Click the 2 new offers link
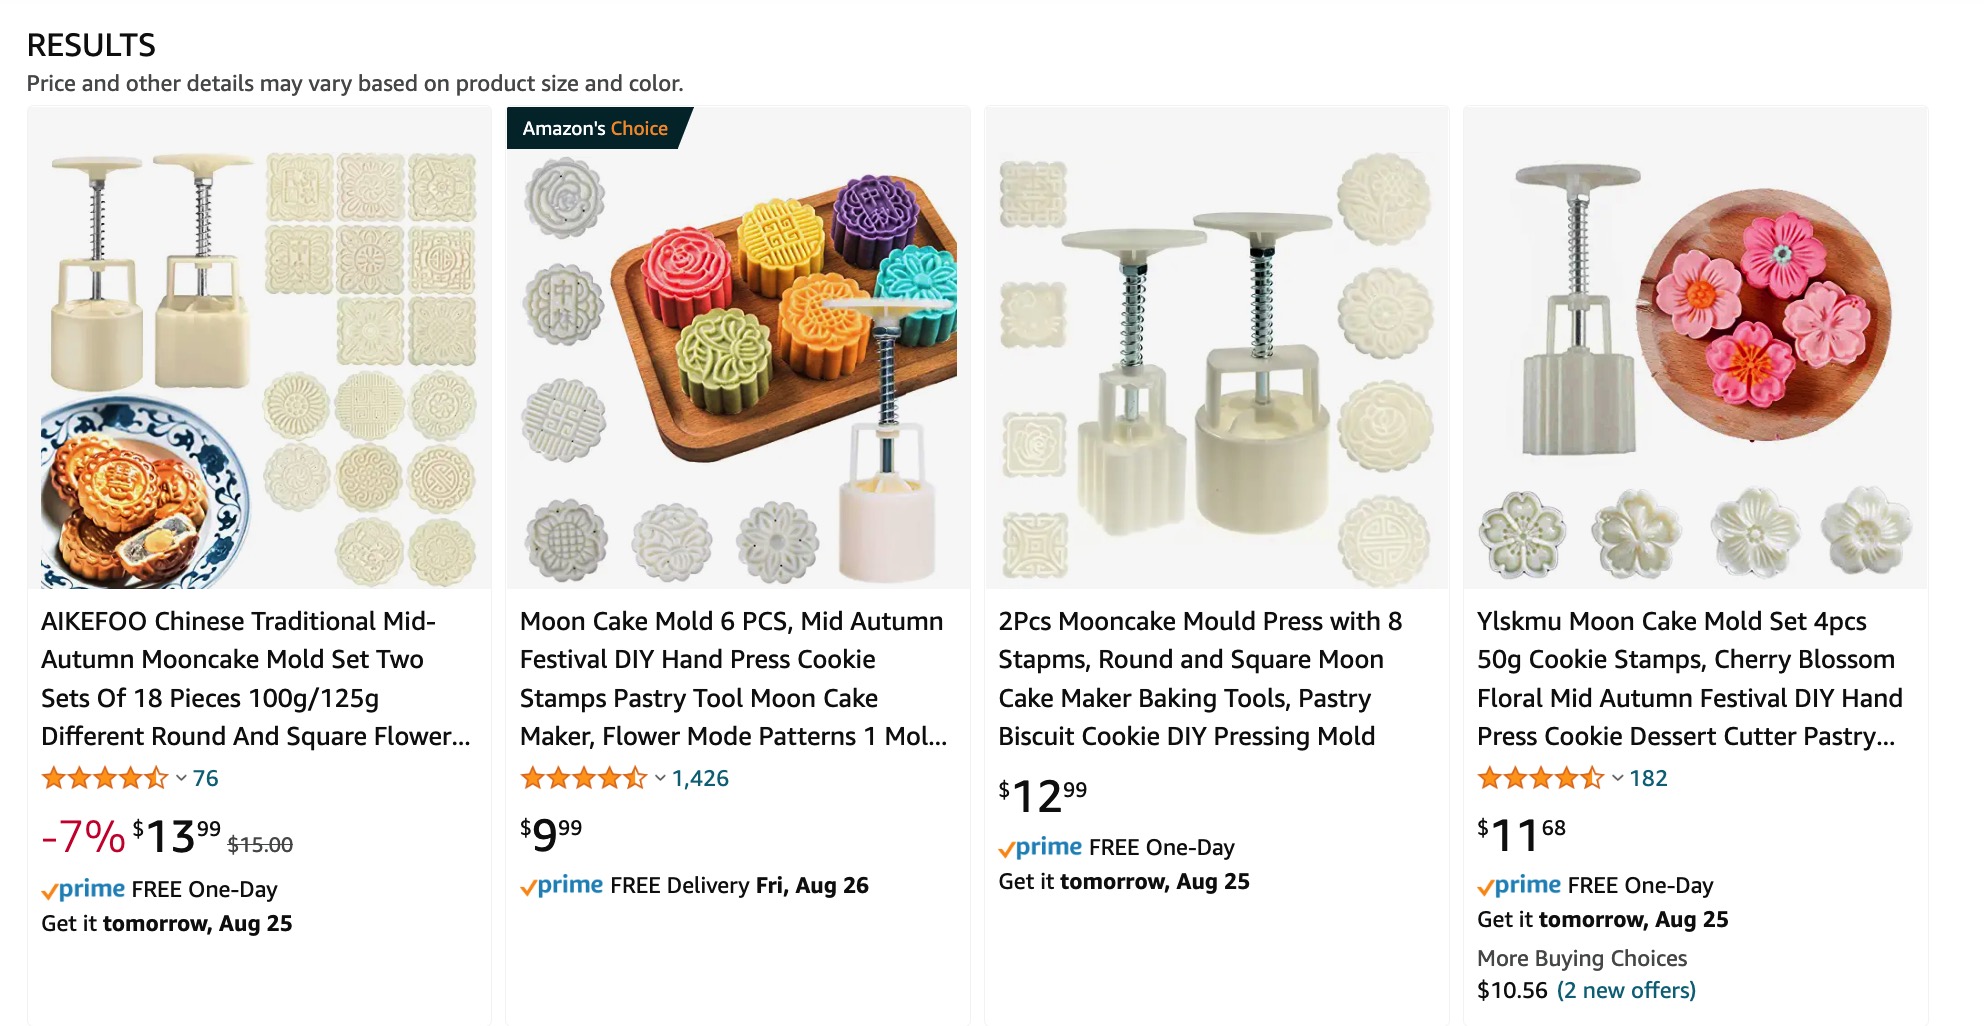Image resolution: width=1984 pixels, height=1026 pixels. point(1626,990)
